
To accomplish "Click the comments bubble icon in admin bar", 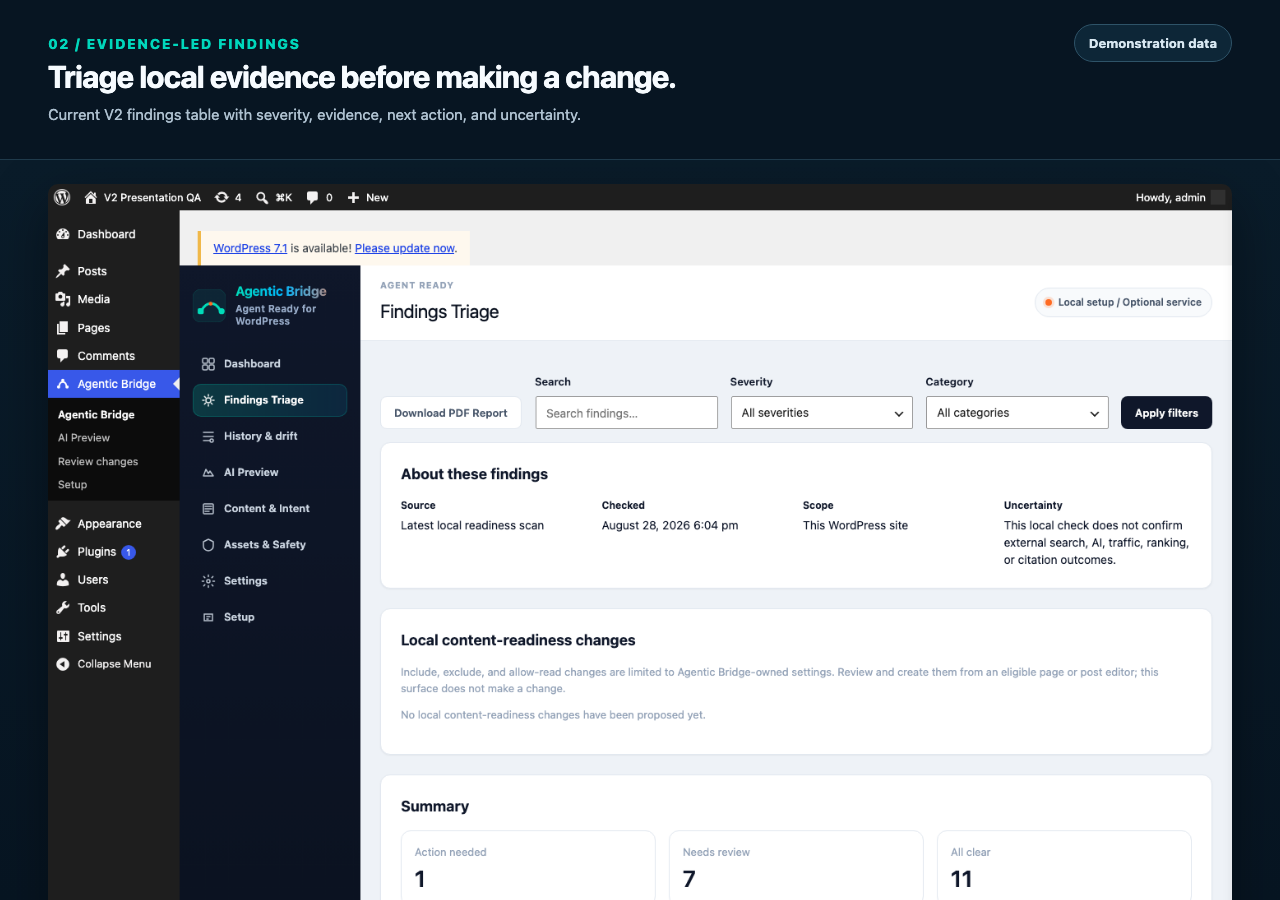I will pyautogui.click(x=313, y=197).
